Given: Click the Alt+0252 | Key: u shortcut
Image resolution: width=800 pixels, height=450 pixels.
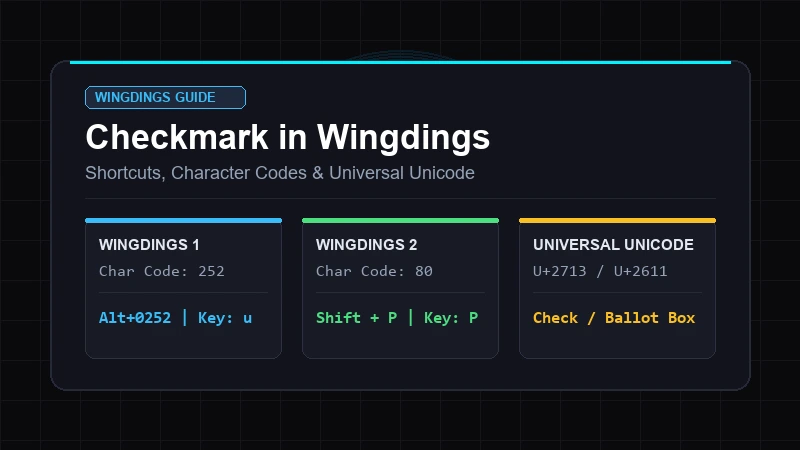Looking at the screenshot, I should [176, 318].
